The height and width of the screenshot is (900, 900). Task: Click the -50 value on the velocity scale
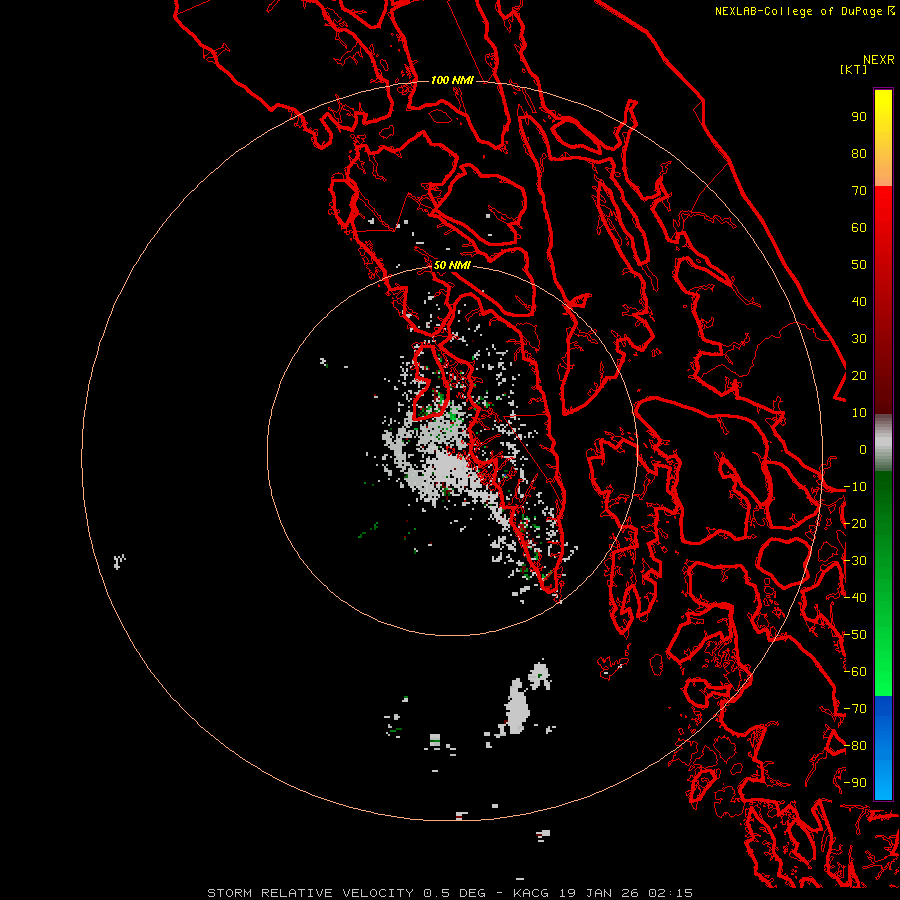855,635
